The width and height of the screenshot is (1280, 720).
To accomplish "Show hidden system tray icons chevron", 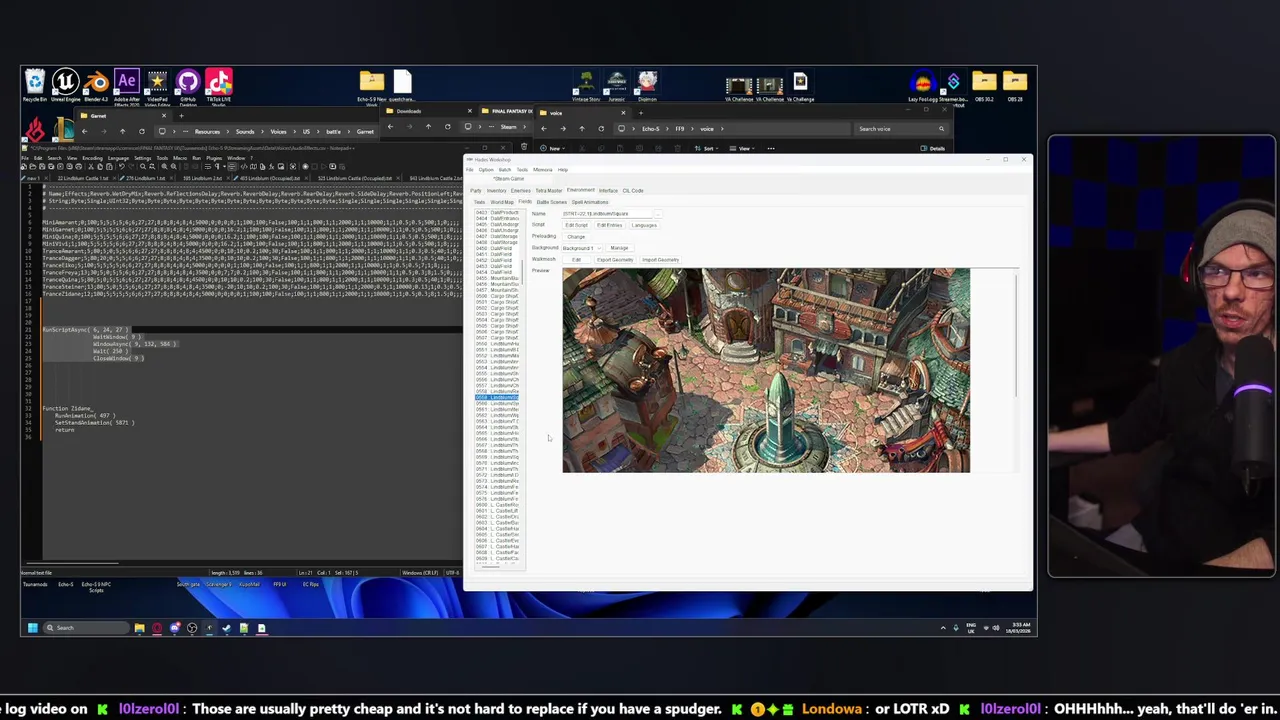I will point(942,628).
